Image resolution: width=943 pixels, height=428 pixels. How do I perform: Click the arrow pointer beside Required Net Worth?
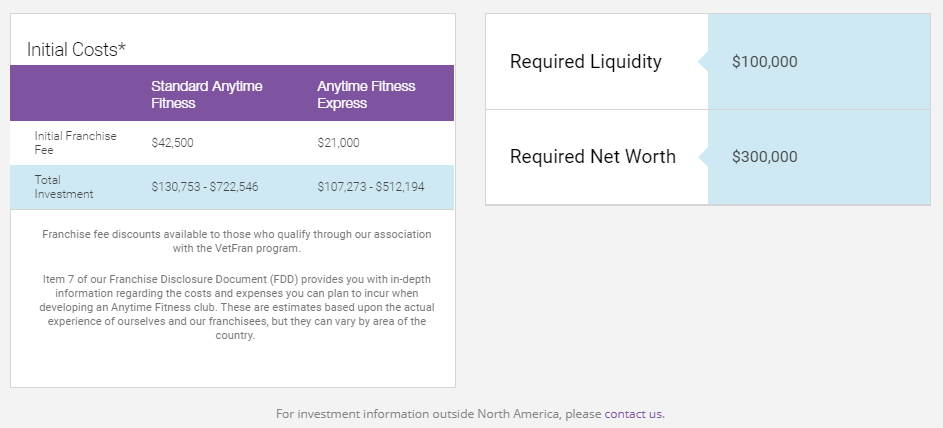click(x=703, y=157)
